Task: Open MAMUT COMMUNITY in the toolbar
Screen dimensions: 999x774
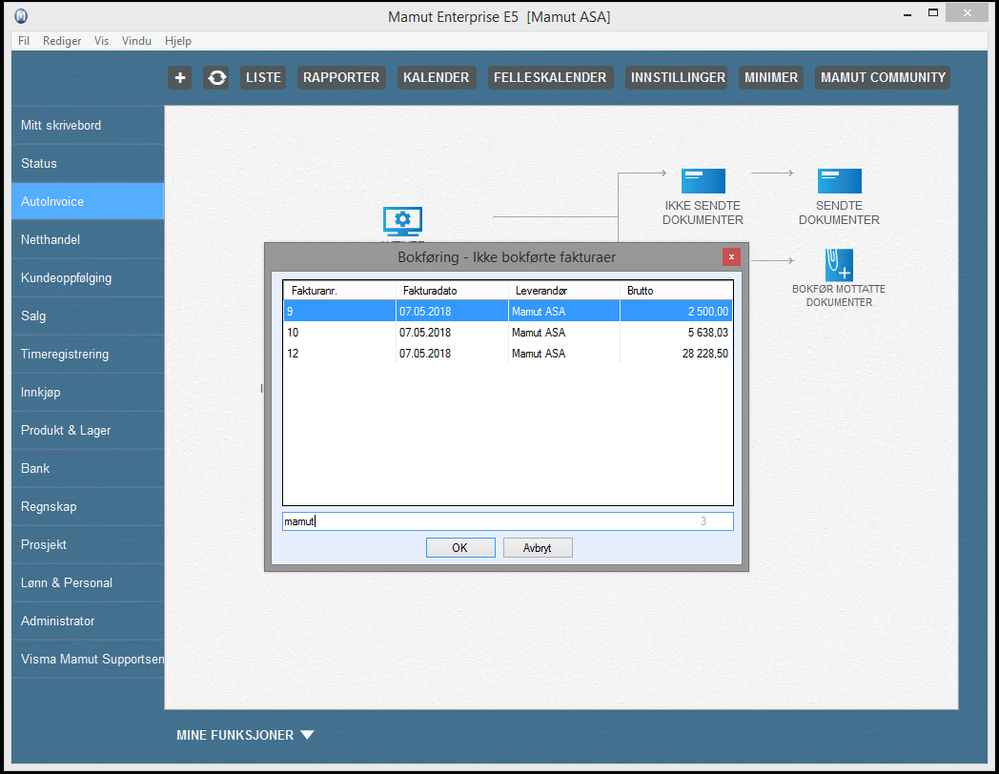Action: pyautogui.click(x=882, y=78)
